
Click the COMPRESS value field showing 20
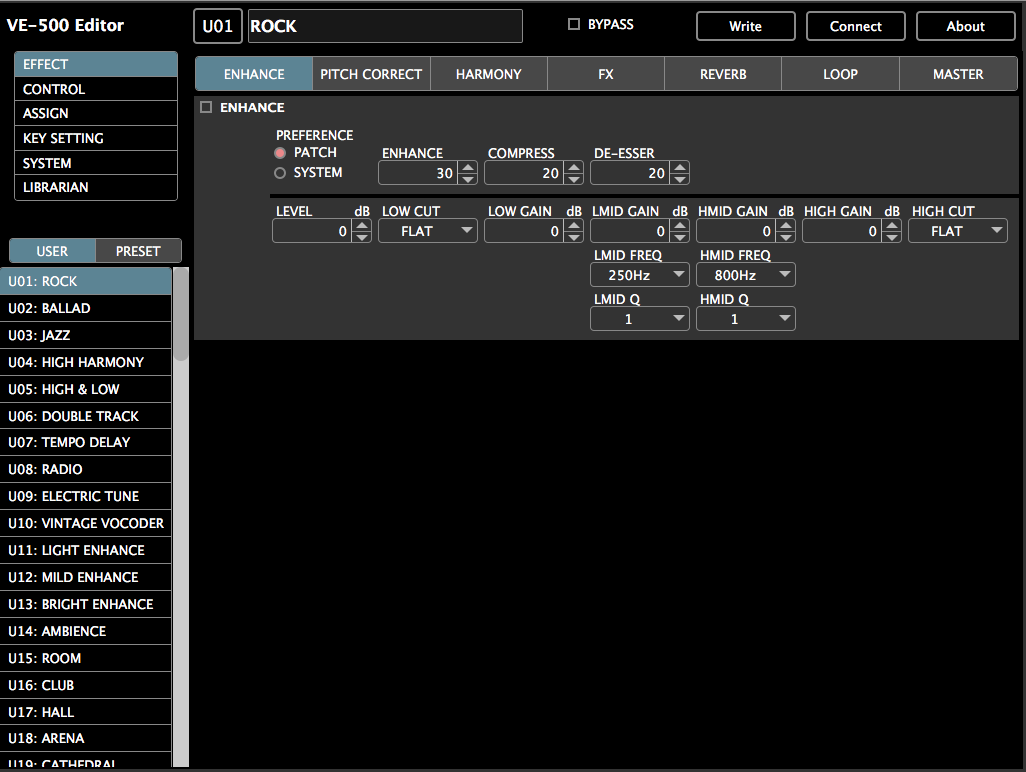pyautogui.click(x=525, y=173)
